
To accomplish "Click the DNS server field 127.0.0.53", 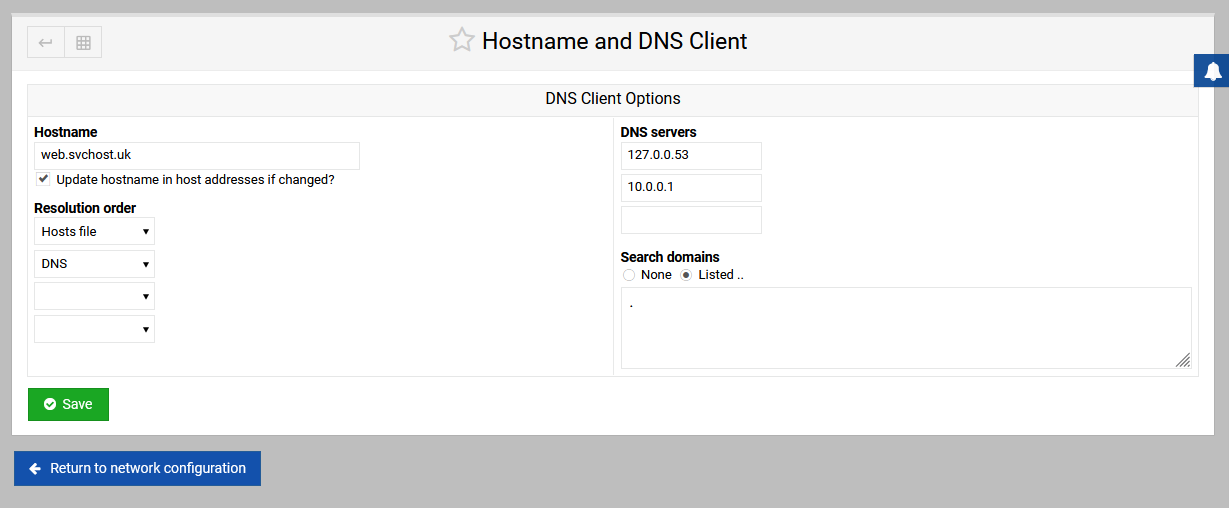I will click(x=691, y=156).
